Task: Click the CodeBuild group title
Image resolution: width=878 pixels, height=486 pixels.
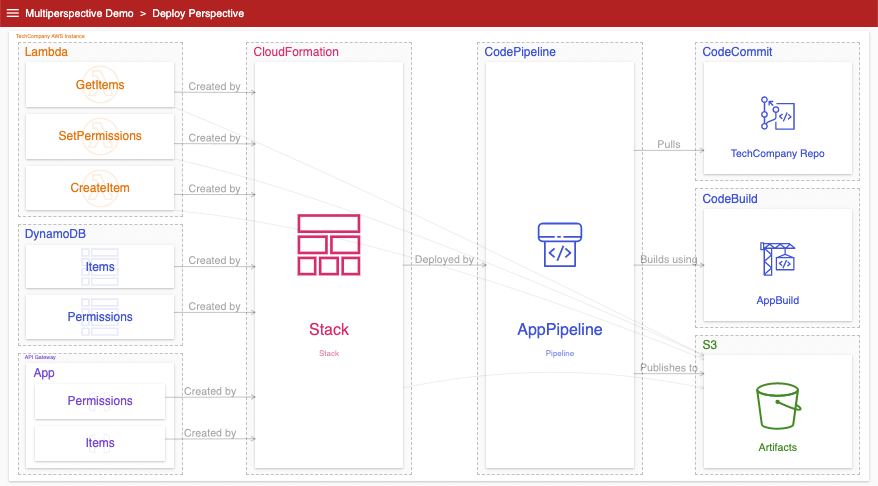Action: [x=730, y=199]
